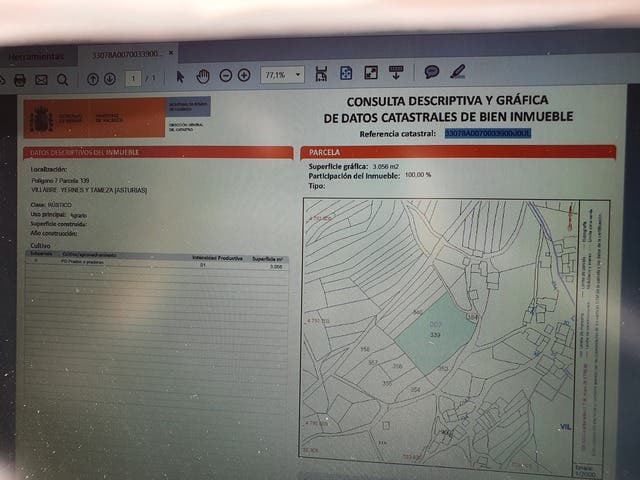The width and height of the screenshot is (640, 480).
Task: Zoom in with the plus button
Action: click(244, 75)
